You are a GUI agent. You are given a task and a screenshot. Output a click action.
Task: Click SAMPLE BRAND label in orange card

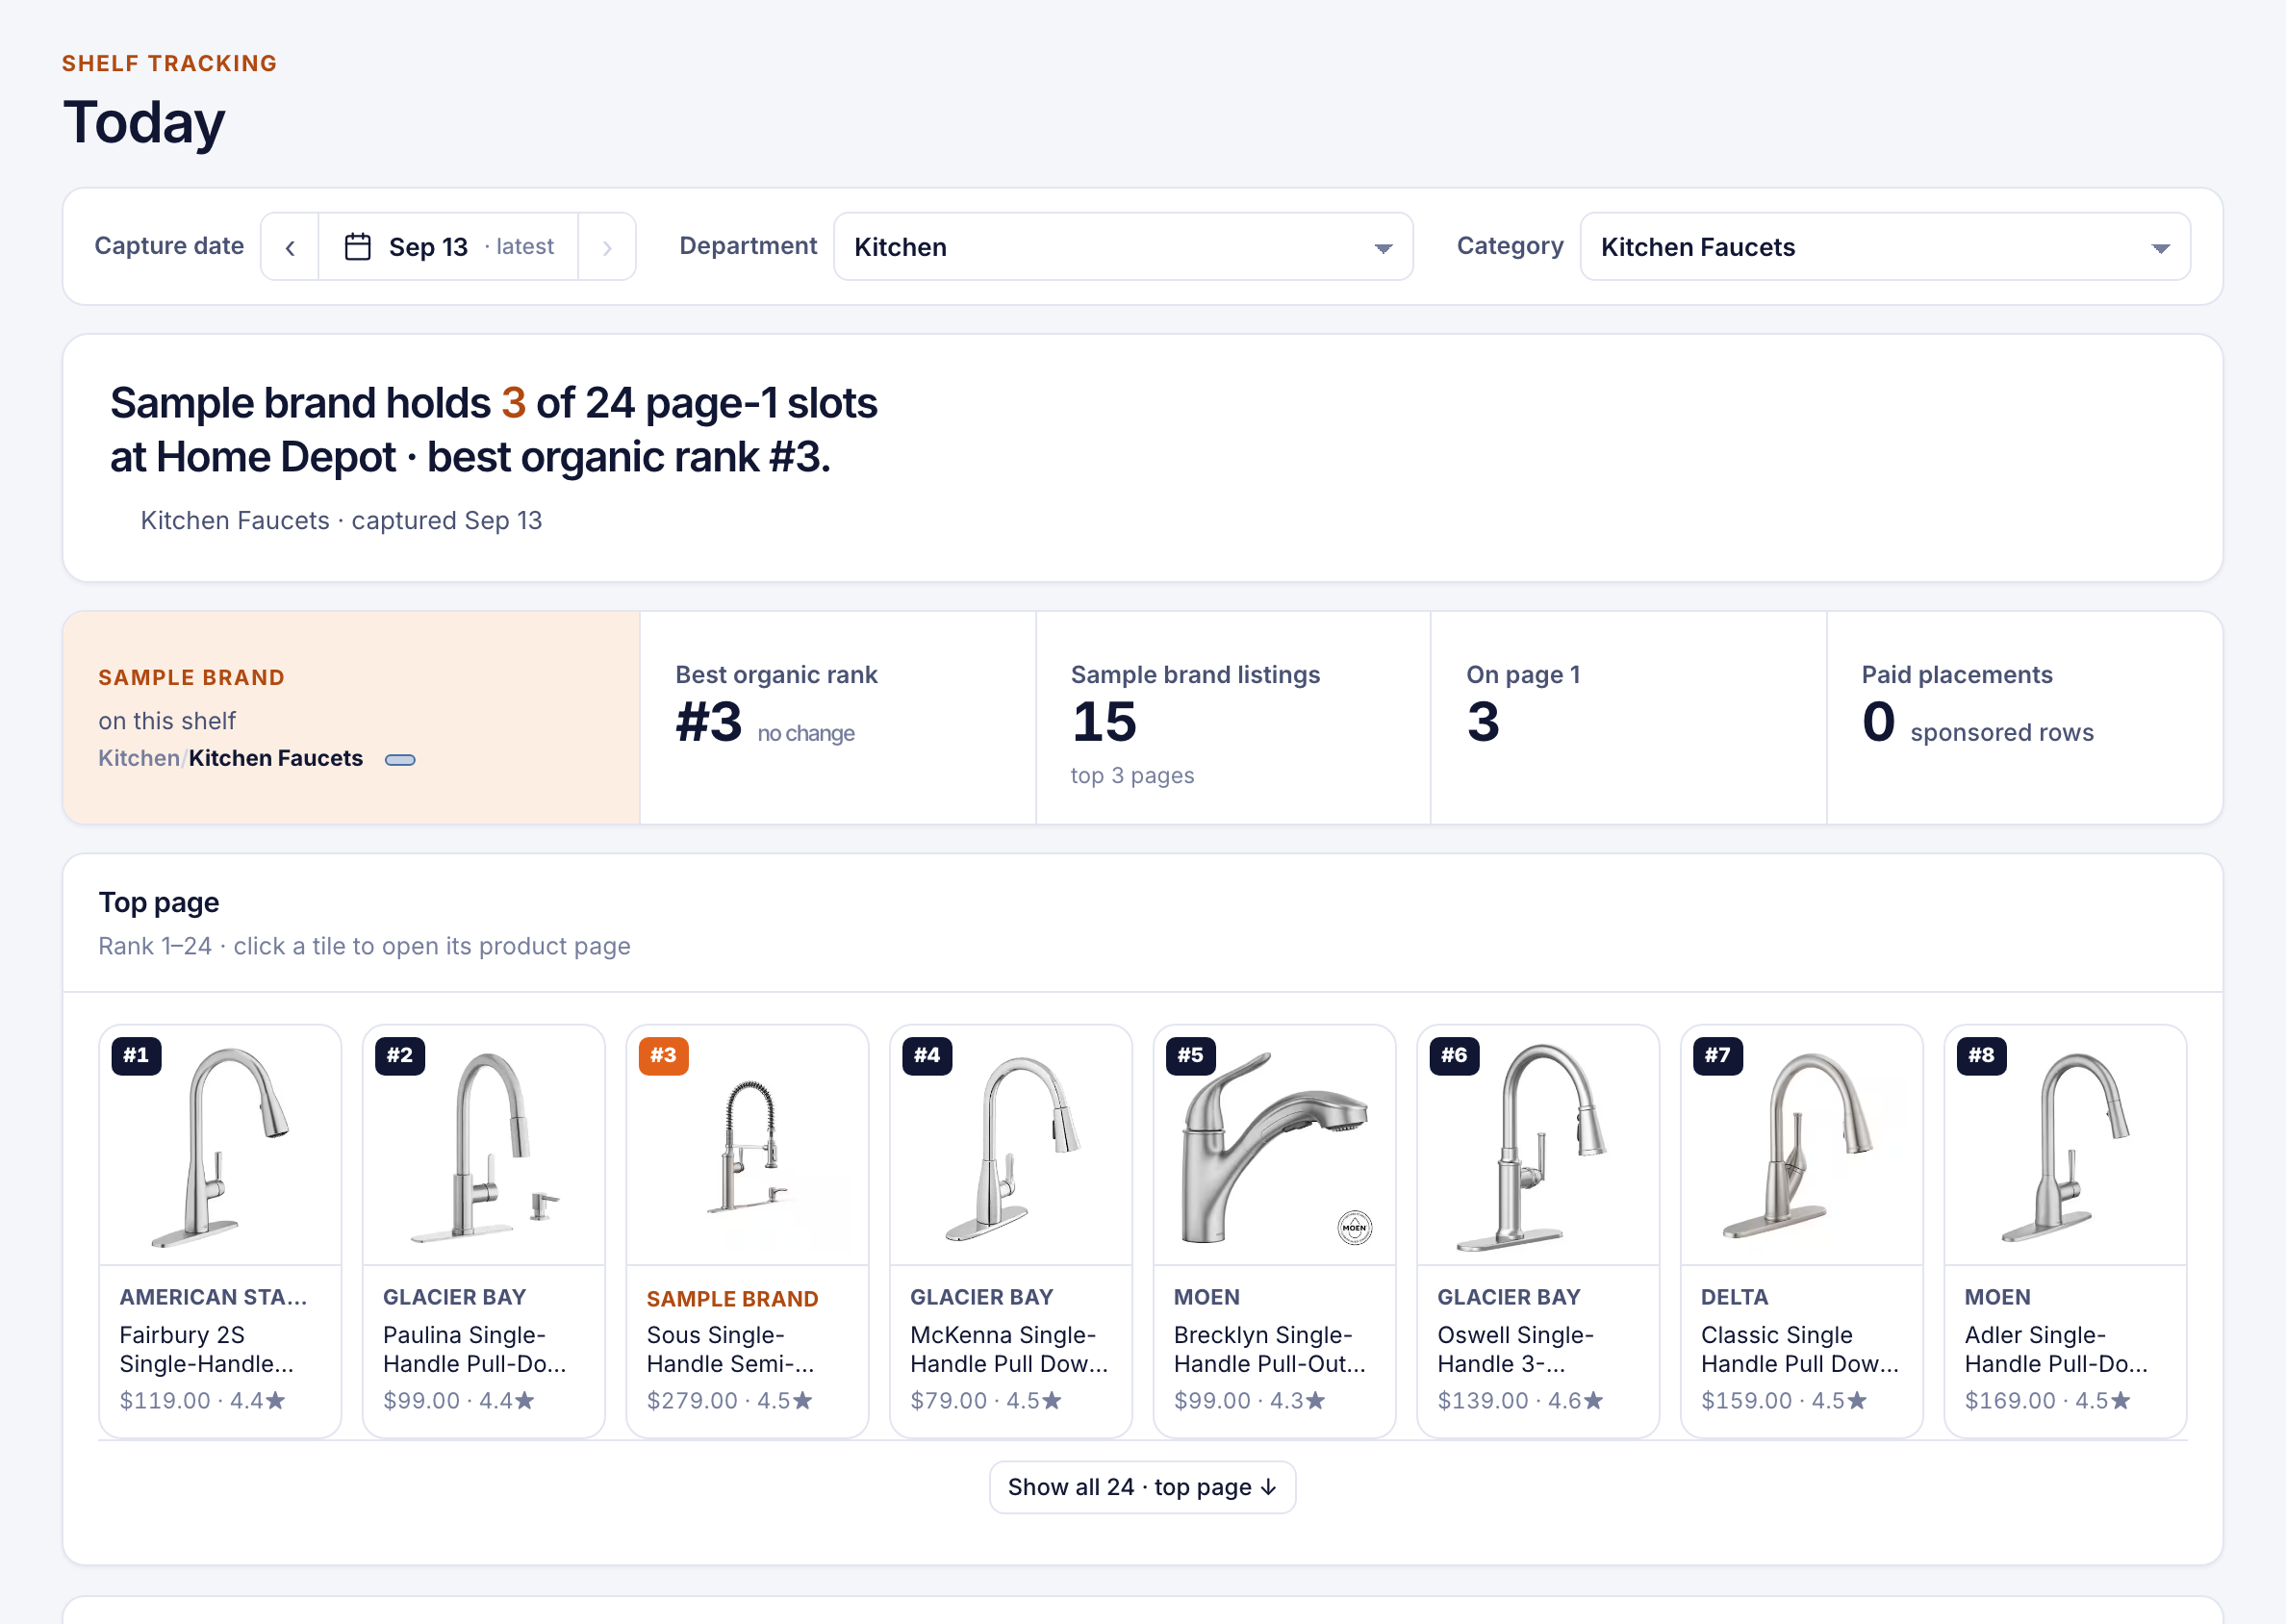pos(191,678)
